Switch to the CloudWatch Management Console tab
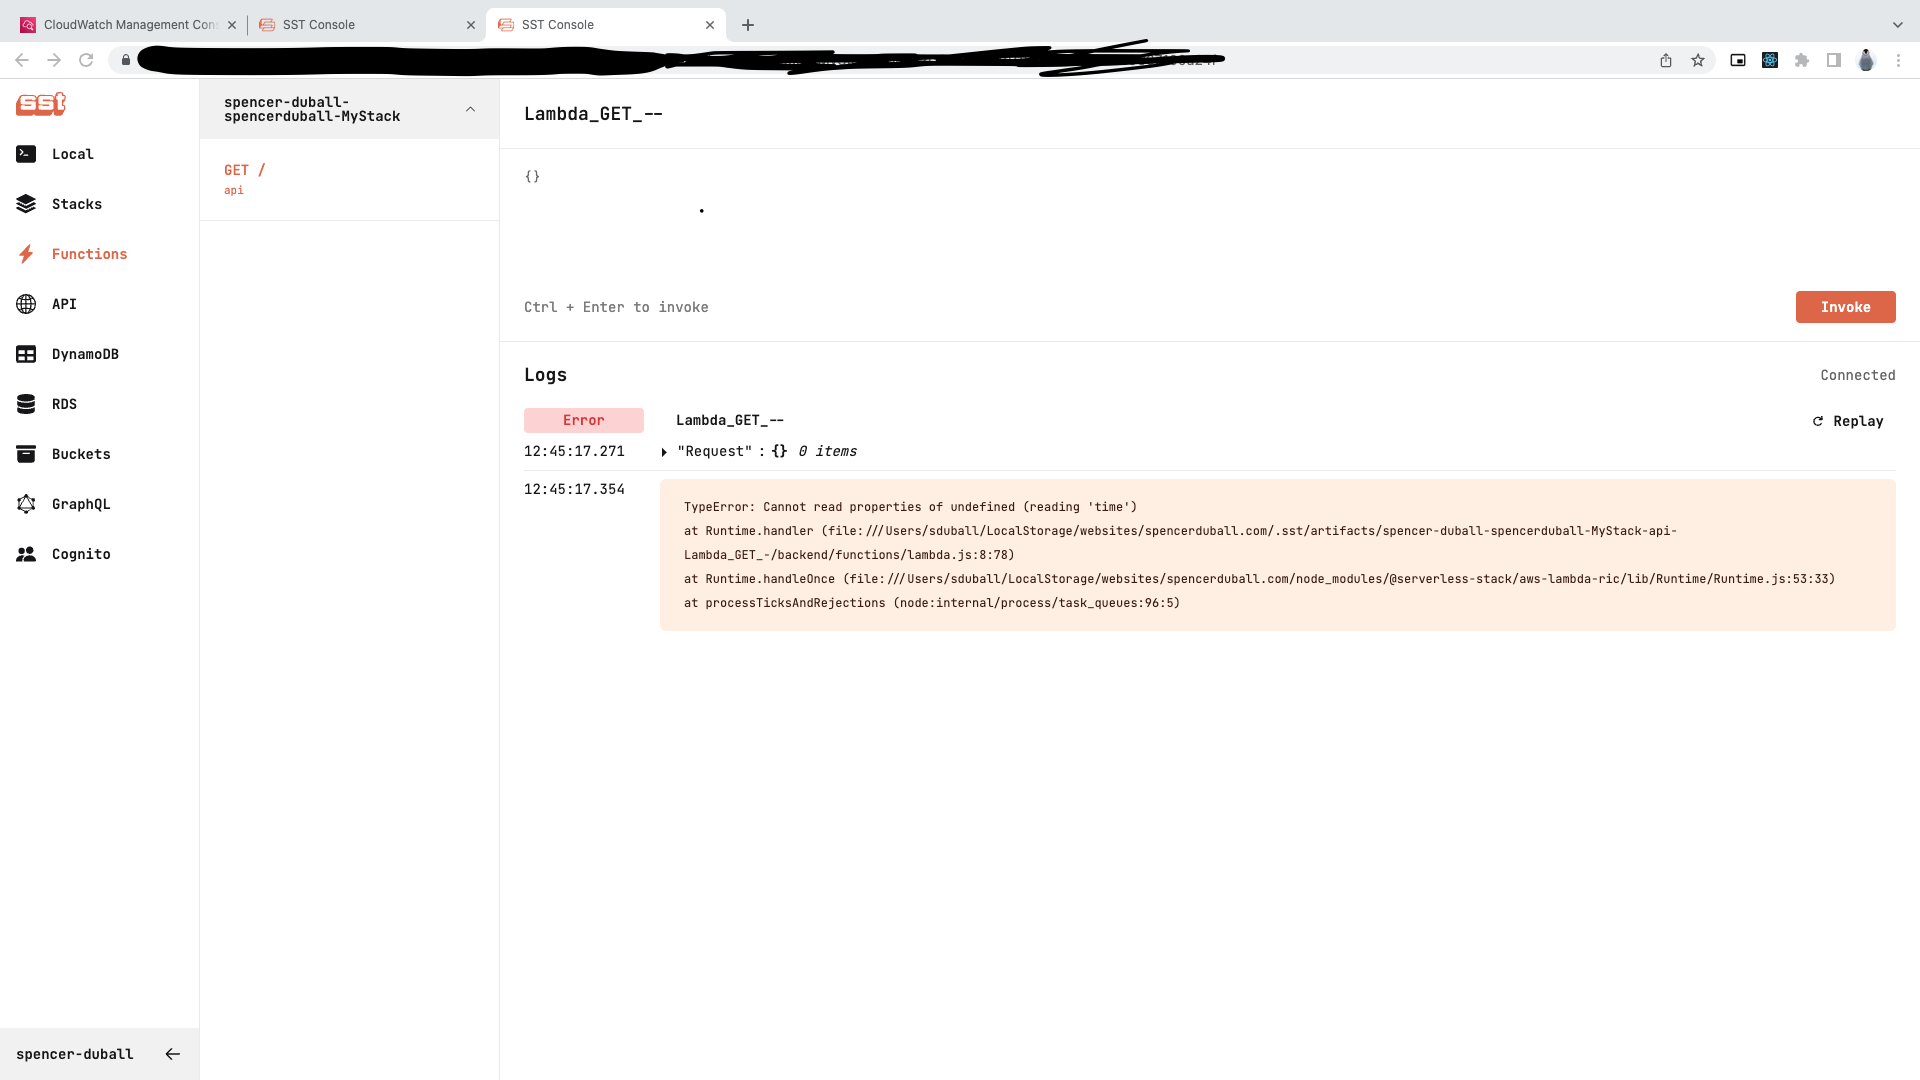 click(x=130, y=24)
